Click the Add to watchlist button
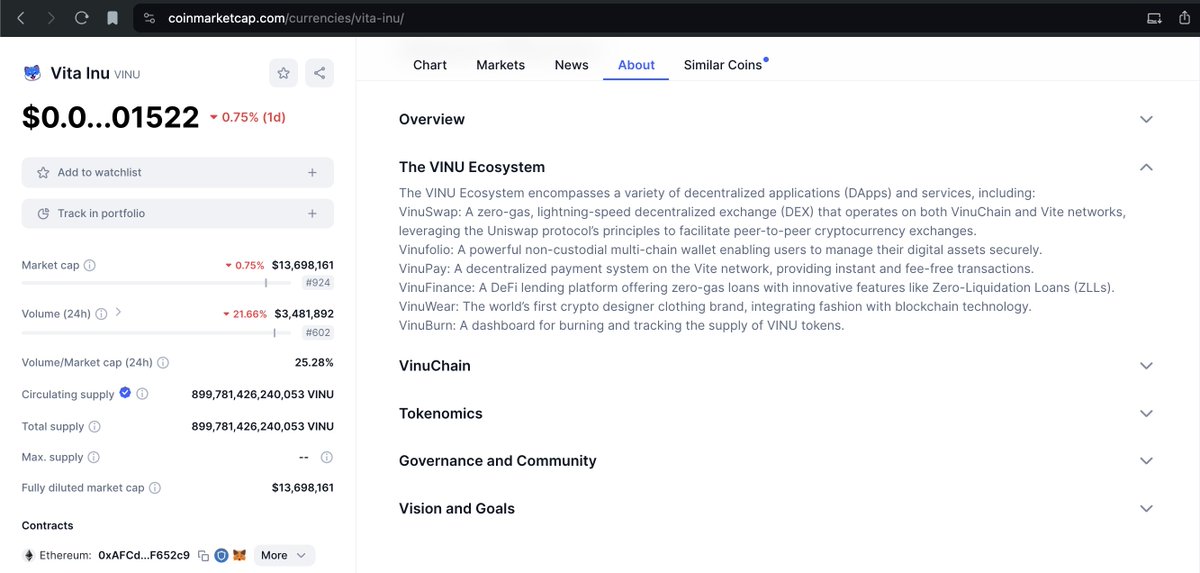 (178, 173)
